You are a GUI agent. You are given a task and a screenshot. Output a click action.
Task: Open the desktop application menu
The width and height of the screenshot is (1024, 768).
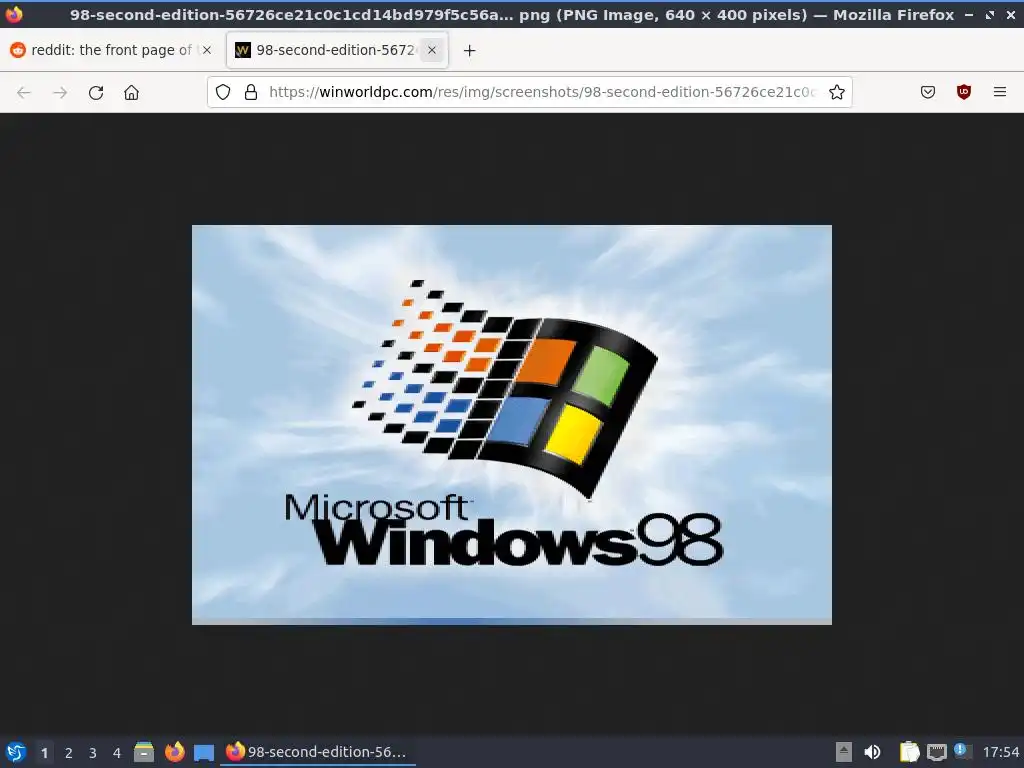[x=16, y=752]
